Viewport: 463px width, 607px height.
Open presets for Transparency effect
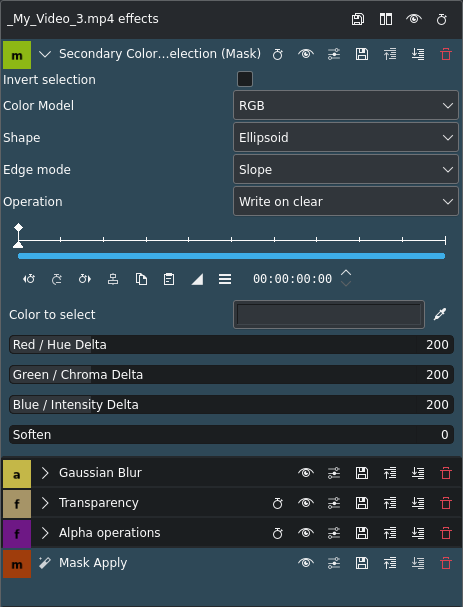coord(334,503)
